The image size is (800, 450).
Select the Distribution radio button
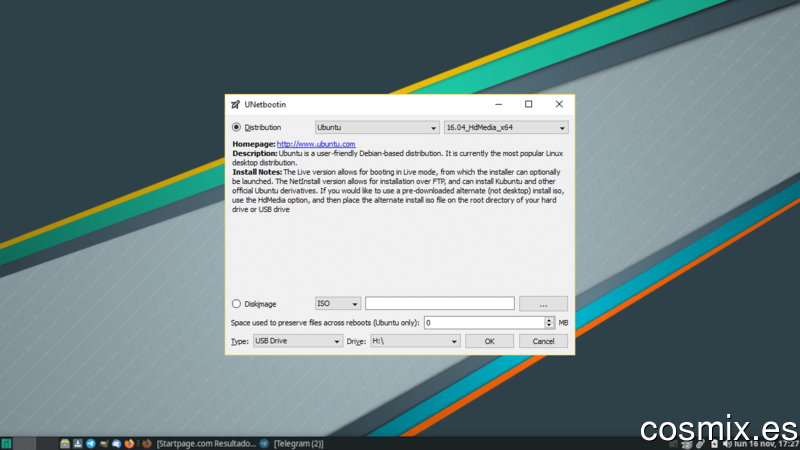[236, 127]
